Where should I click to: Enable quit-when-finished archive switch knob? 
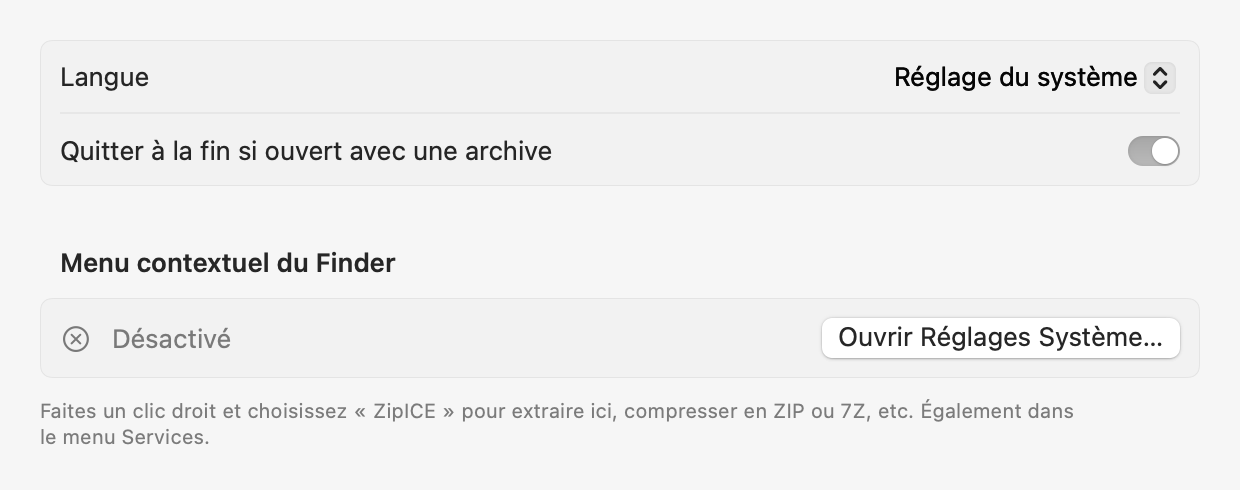coord(1165,152)
